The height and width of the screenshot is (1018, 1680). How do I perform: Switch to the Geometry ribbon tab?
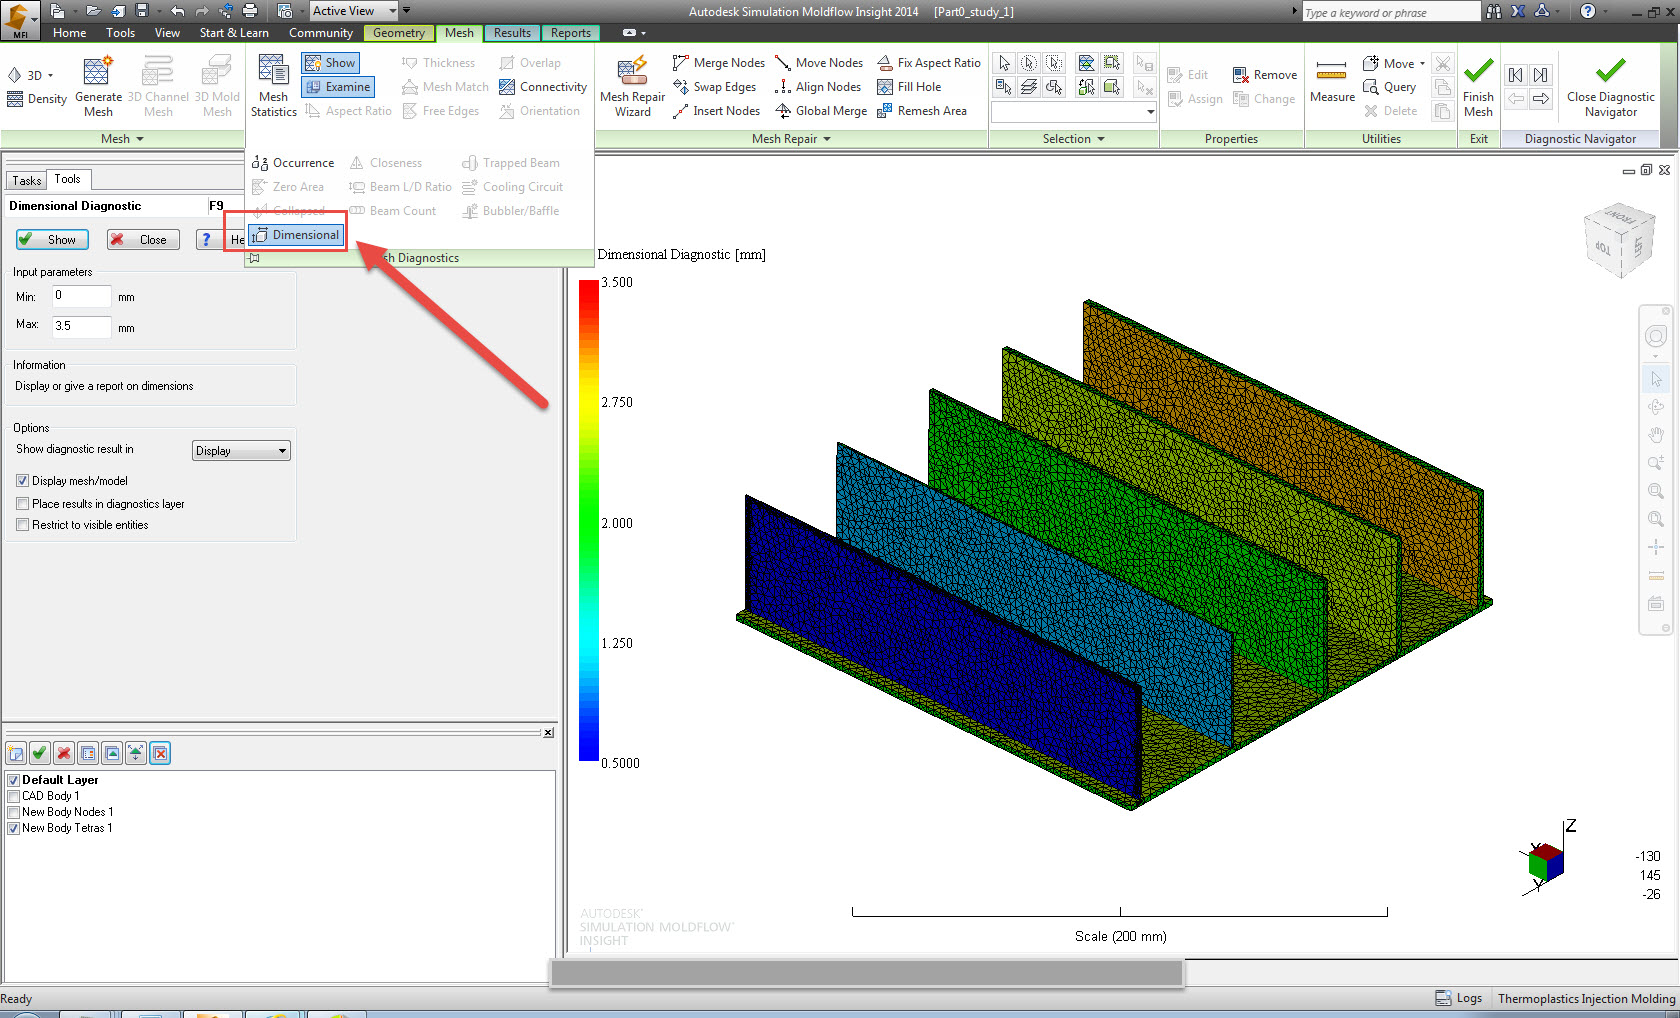(x=398, y=33)
